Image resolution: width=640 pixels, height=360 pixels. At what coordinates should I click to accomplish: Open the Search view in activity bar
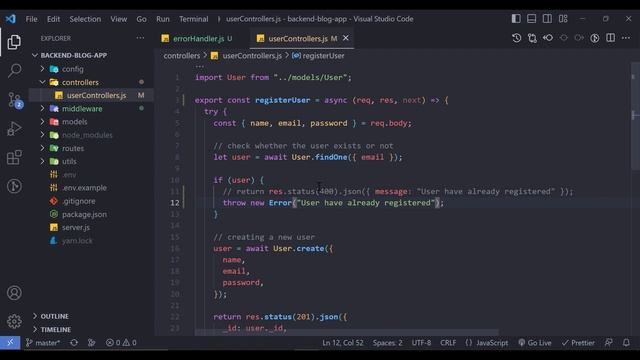14,70
